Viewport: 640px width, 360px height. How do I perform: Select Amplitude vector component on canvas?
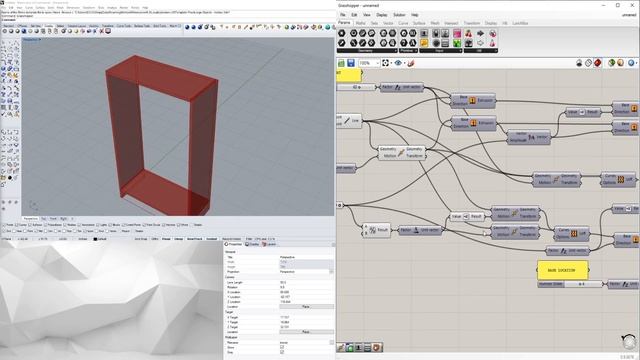click(529, 137)
